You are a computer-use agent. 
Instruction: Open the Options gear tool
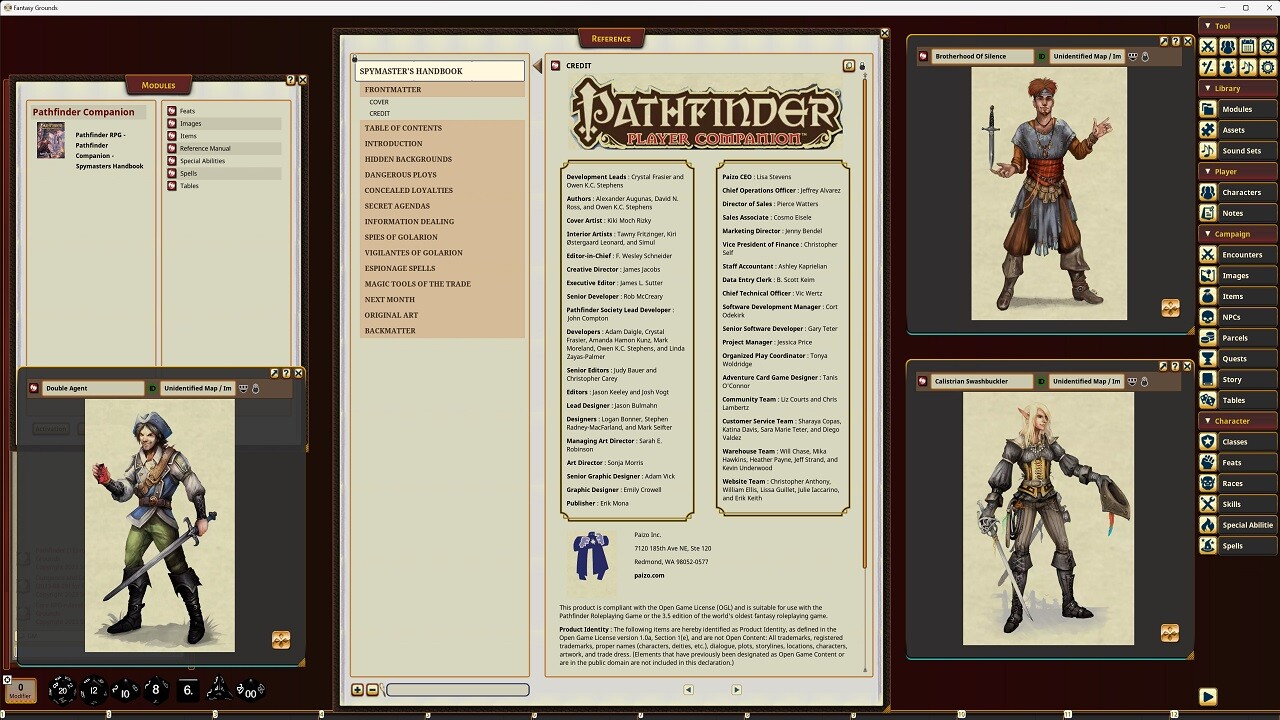click(1266, 67)
